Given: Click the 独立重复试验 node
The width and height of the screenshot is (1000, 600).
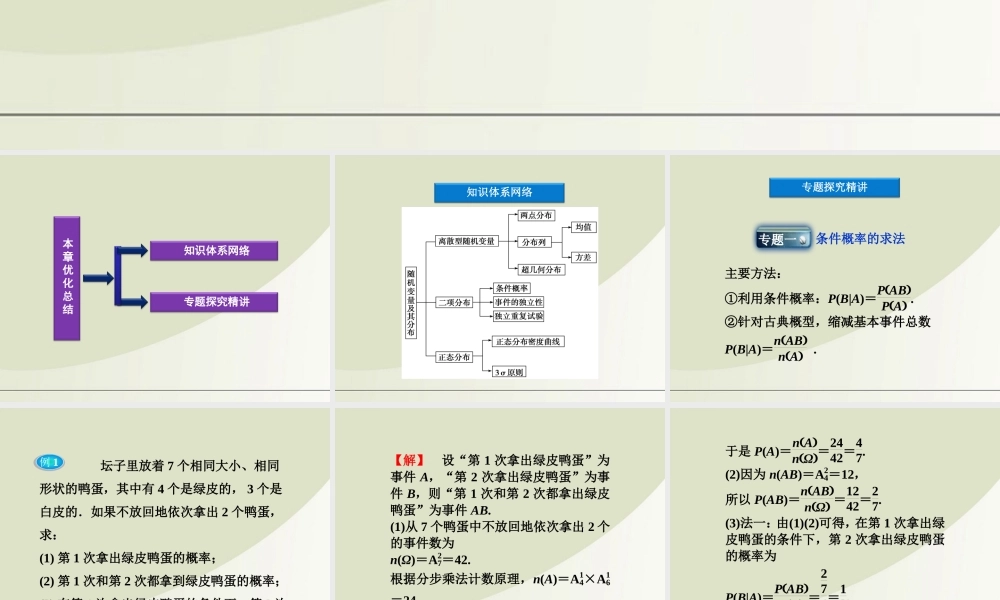Looking at the screenshot, I should 518,316.
